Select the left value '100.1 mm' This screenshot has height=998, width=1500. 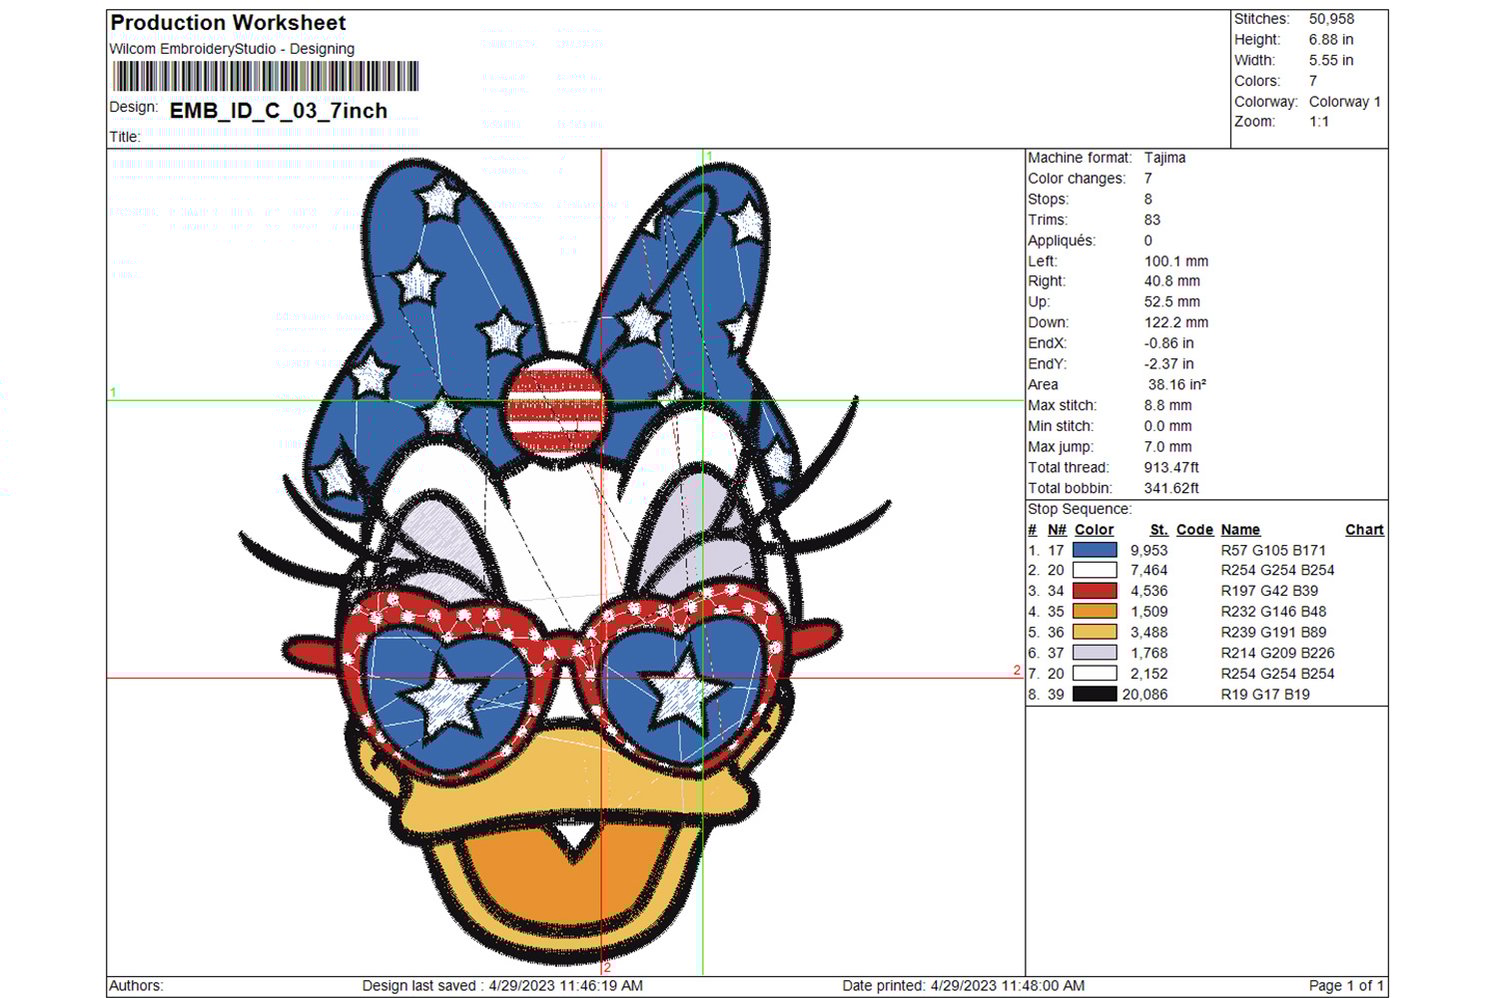tap(1176, 261)
